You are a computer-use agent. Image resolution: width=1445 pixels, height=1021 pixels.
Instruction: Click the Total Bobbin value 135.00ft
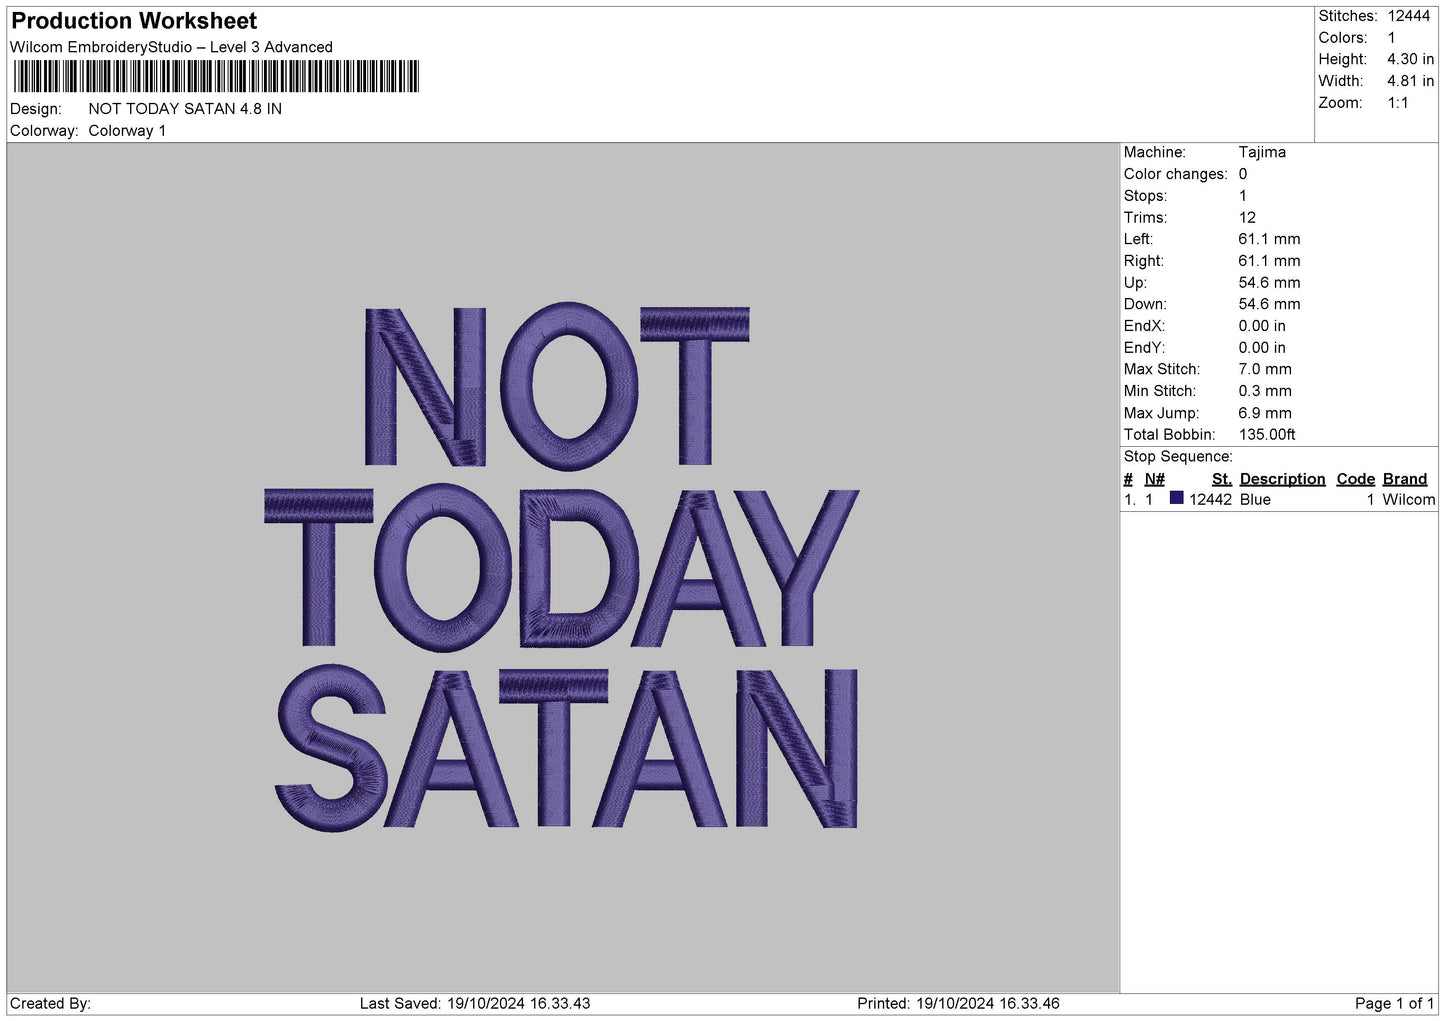tap(1267, 435)
